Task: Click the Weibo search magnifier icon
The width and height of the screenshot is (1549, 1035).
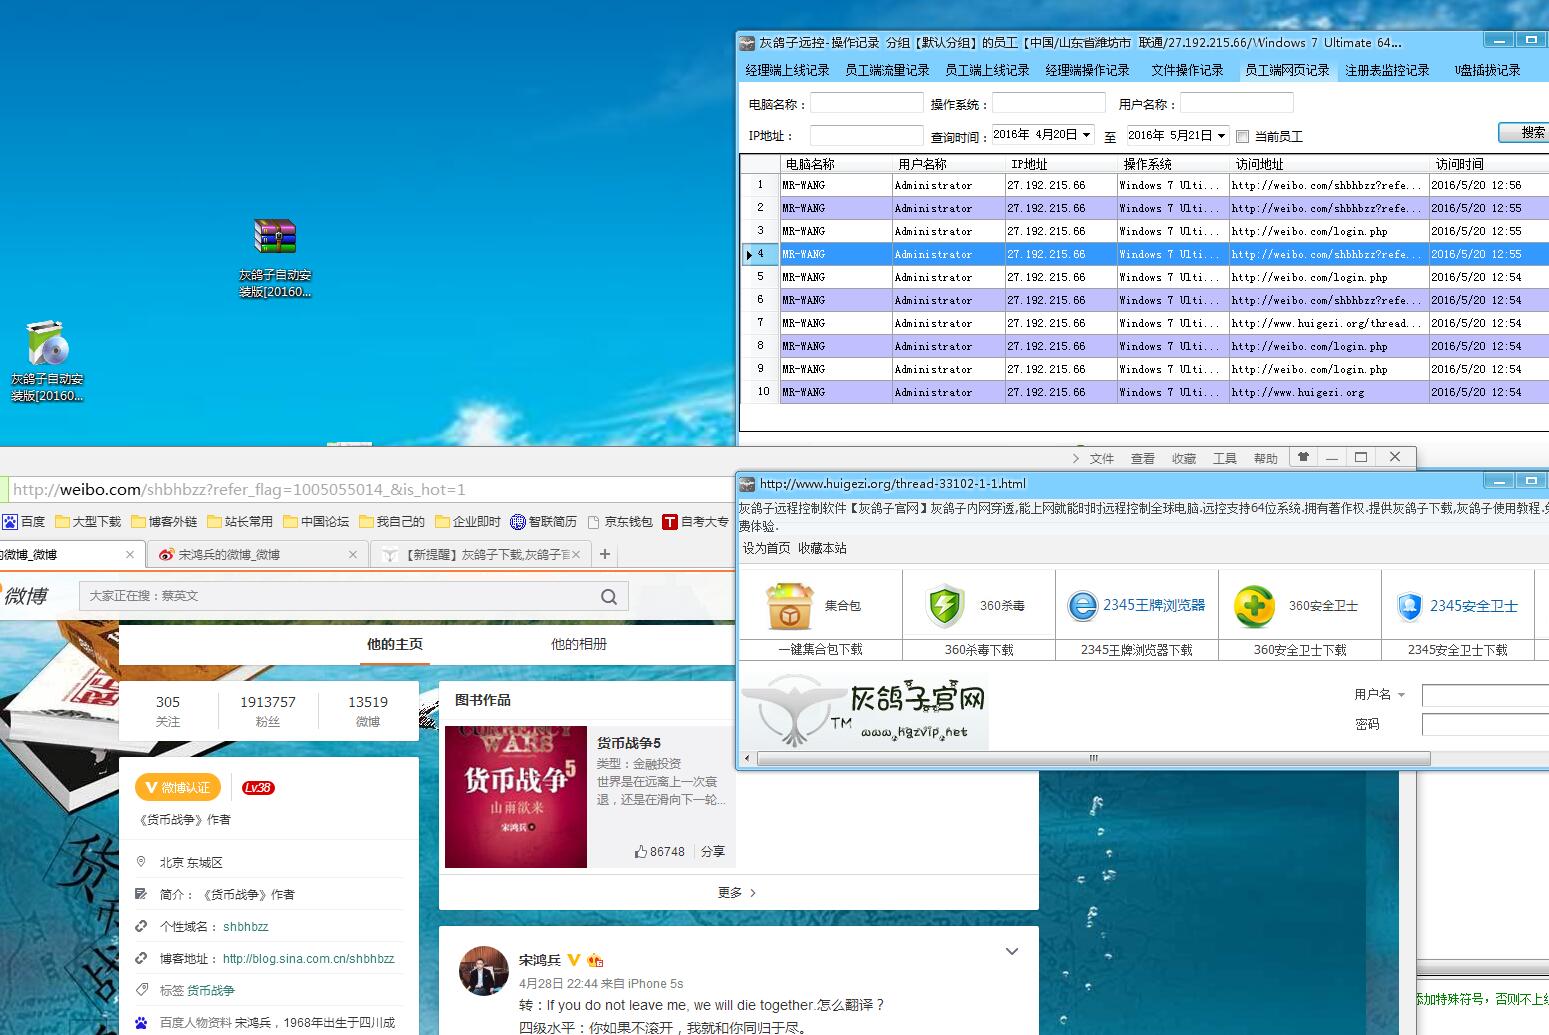Action: pos(608,597)
